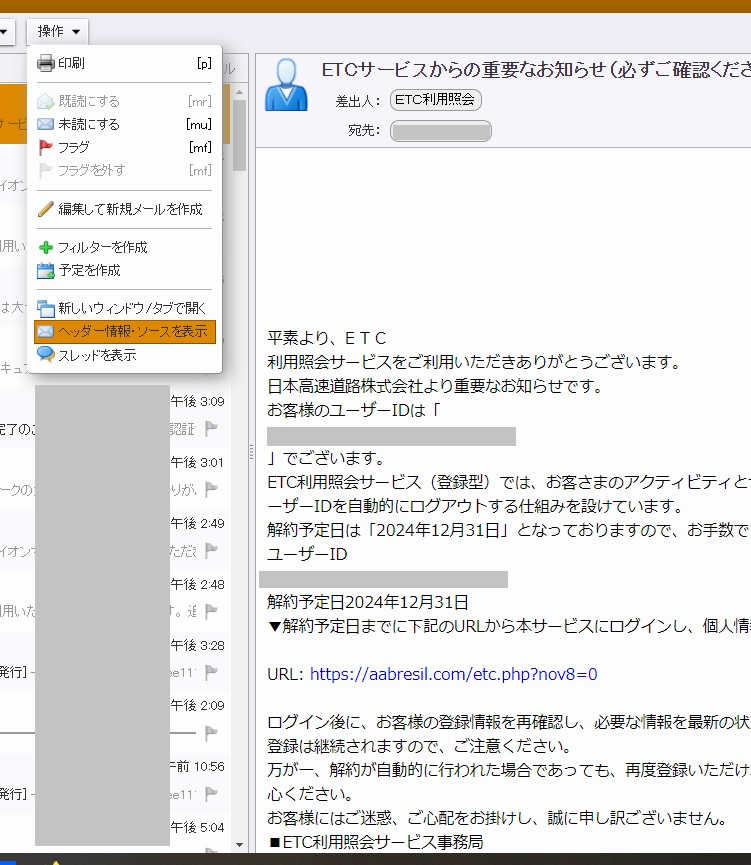Click the calendar icon for 予定を作成

click(x=46, y=270)
